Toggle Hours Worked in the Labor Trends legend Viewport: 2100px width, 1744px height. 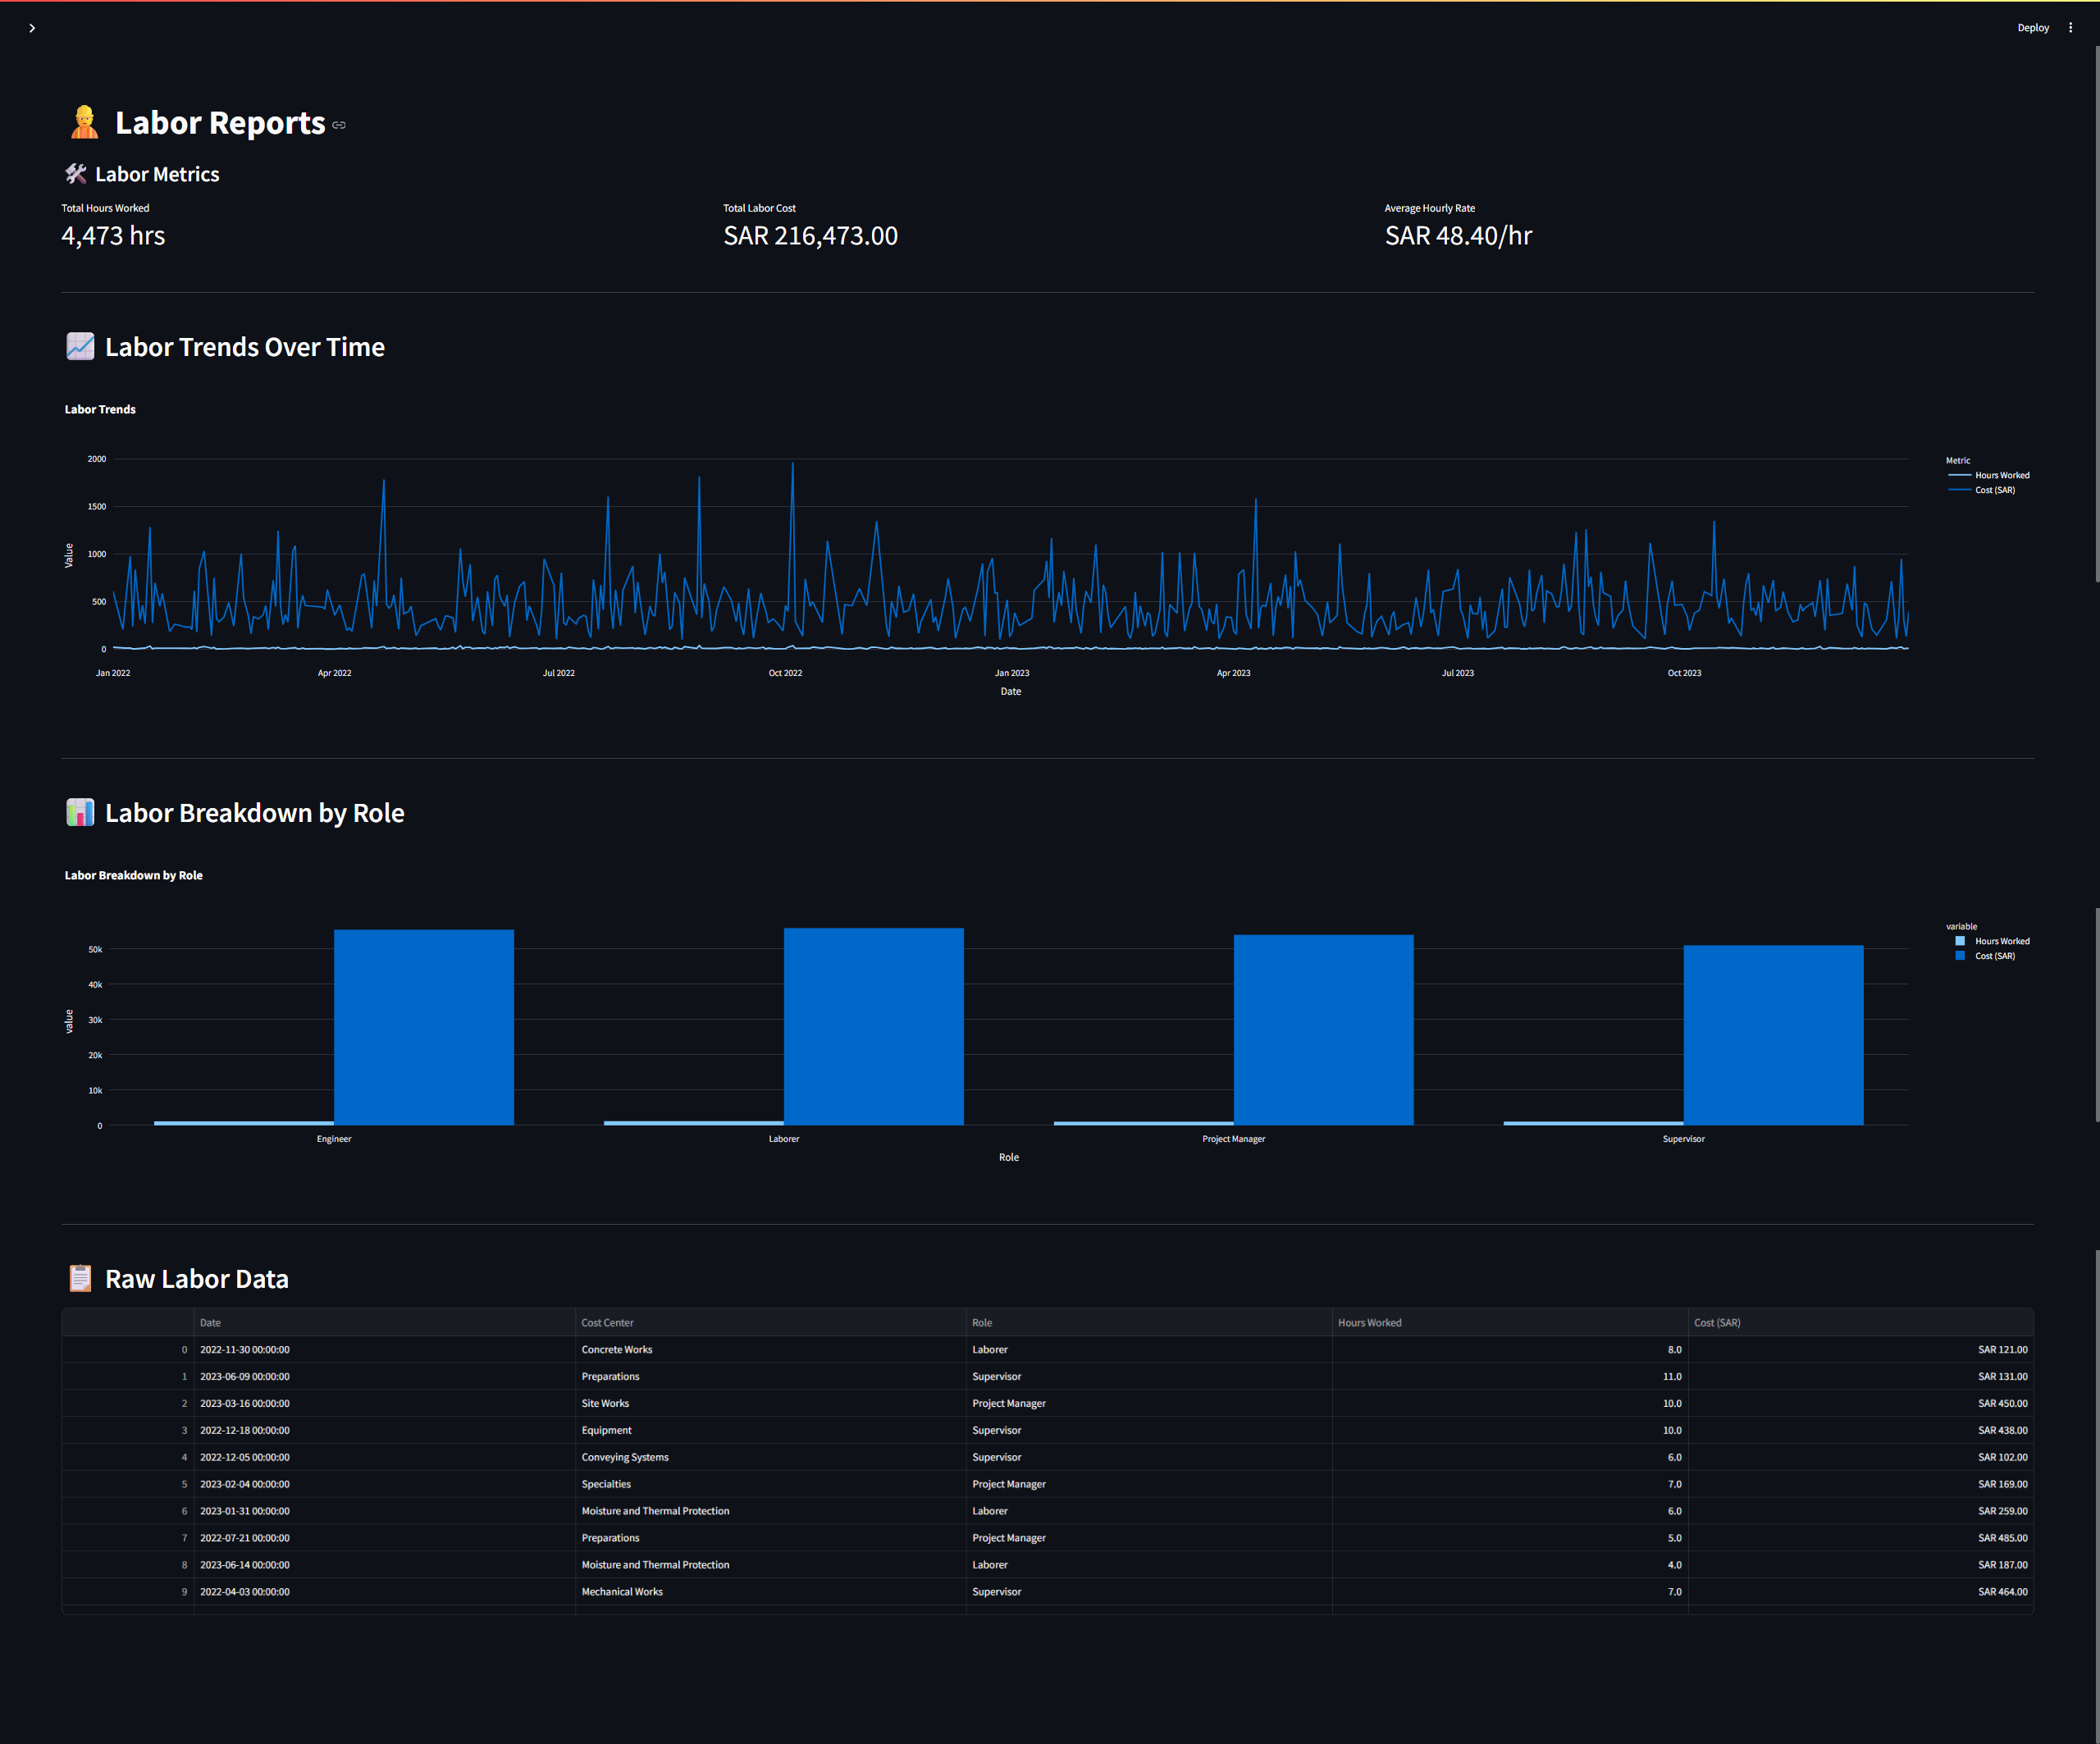[1988, 475]
